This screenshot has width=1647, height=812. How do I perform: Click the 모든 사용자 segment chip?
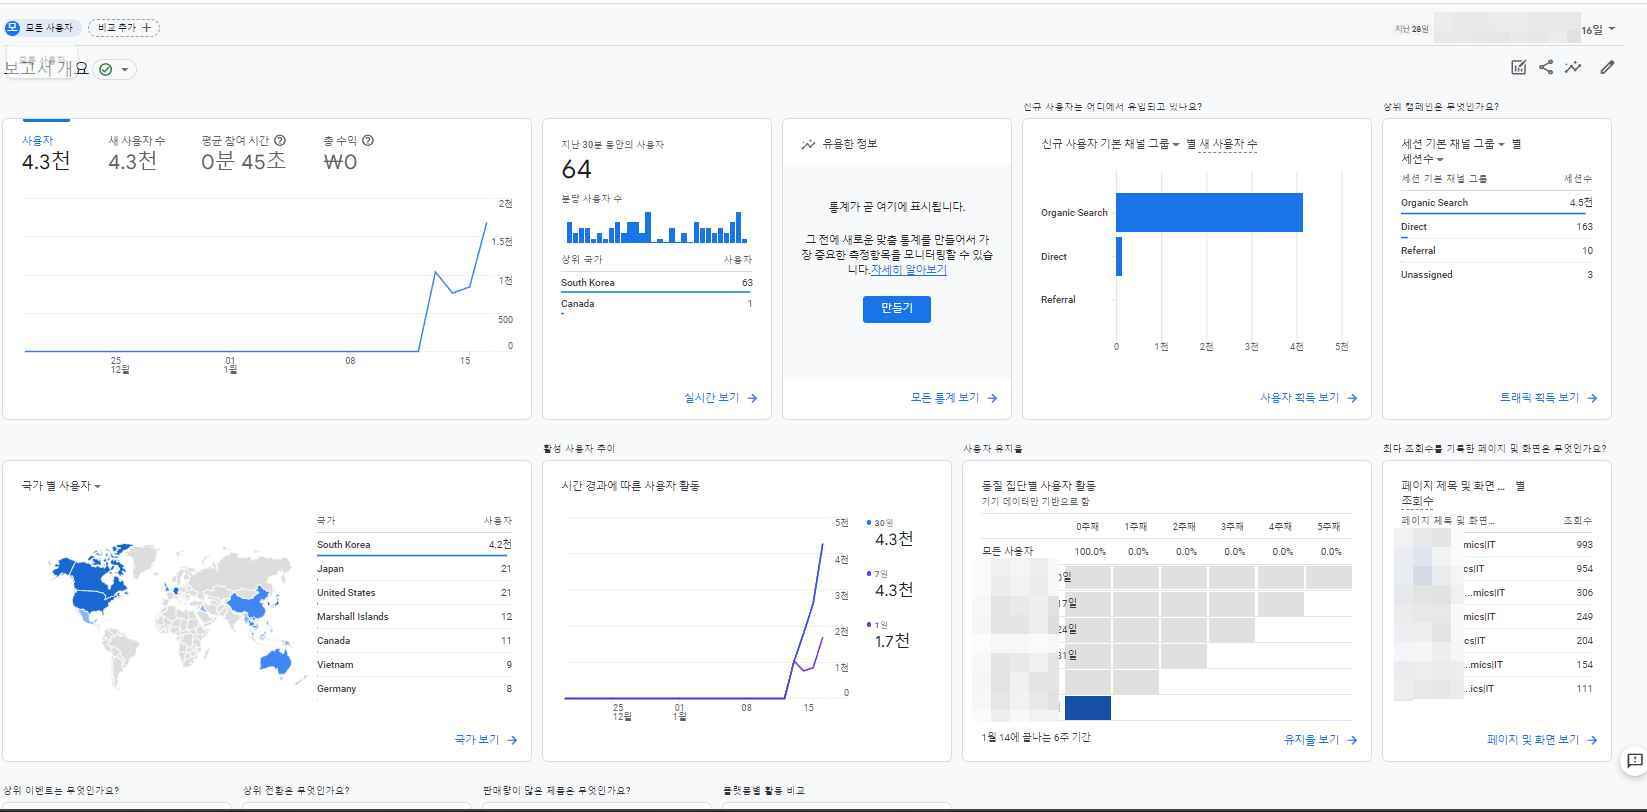(41, 28)
